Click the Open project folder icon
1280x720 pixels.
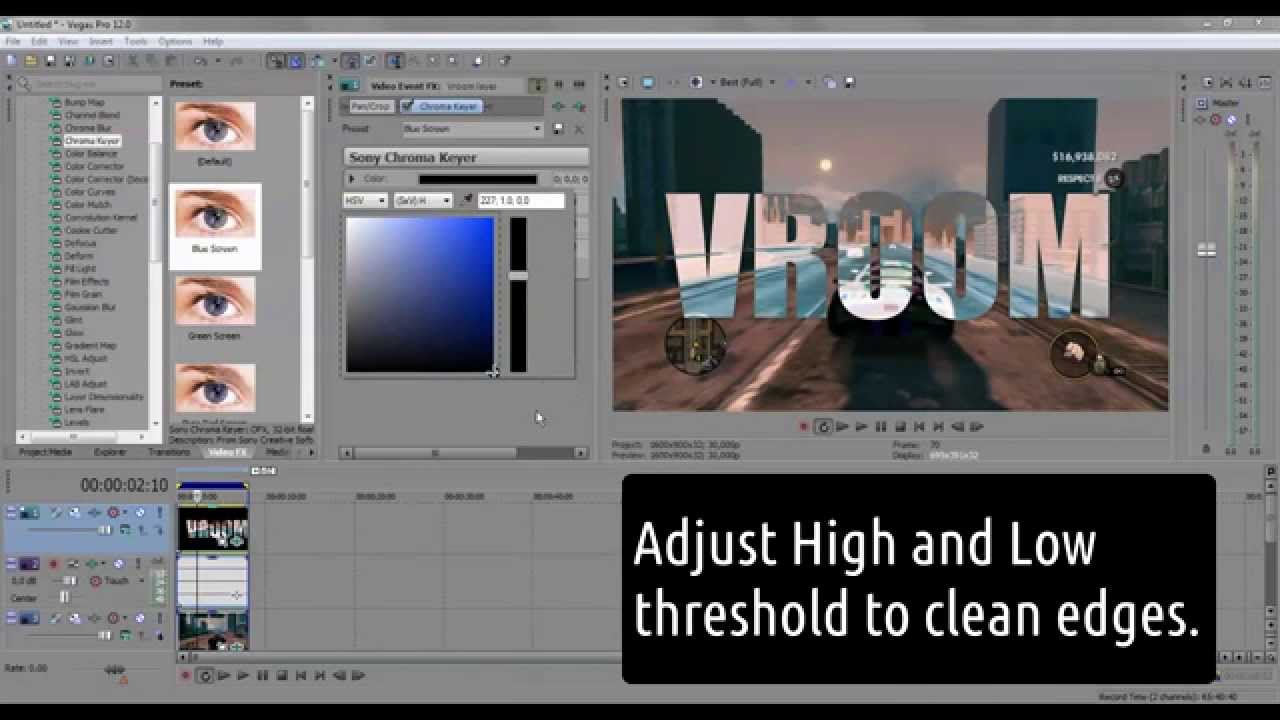click(x=31, y=61)
